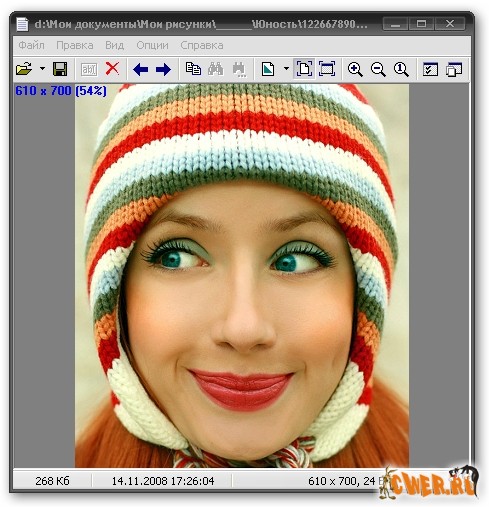Expand the dropdown arrow beside image transform icon
The height and width of the screenshot is (507, 489).
click(x=286, y=69)
